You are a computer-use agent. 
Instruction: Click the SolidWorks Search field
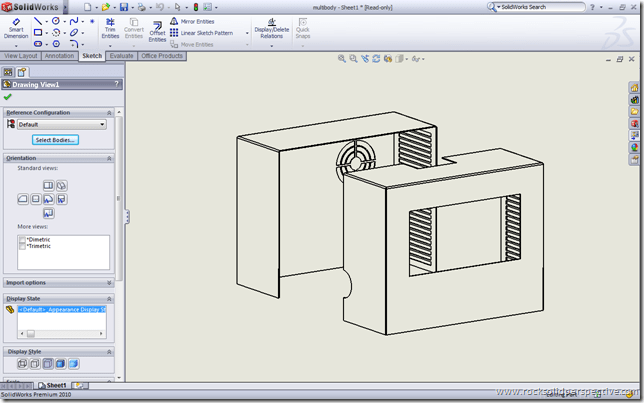pos(540,7)
